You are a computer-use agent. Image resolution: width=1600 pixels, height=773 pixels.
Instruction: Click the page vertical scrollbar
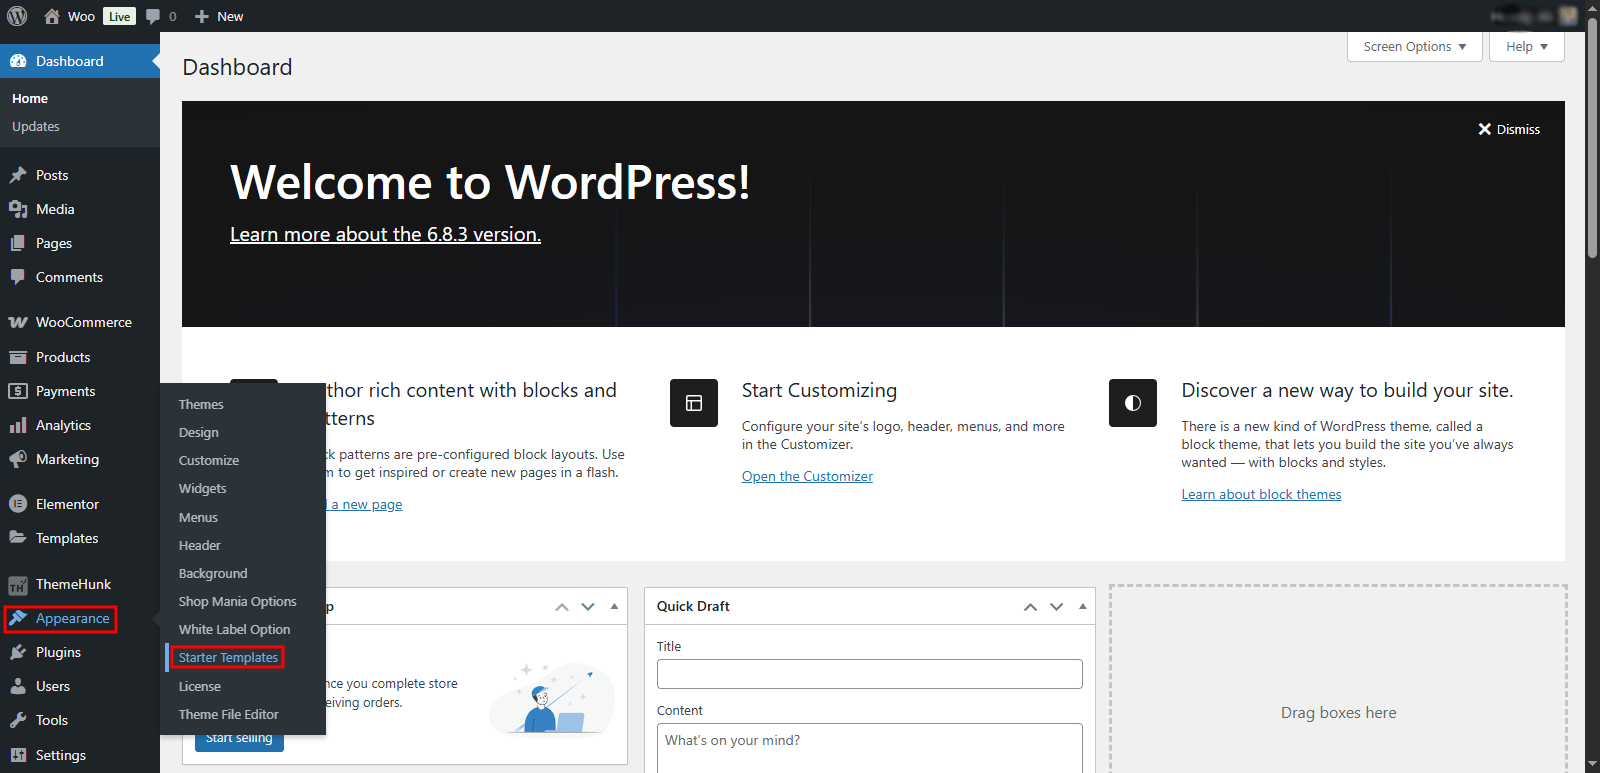pos(1592,400)
